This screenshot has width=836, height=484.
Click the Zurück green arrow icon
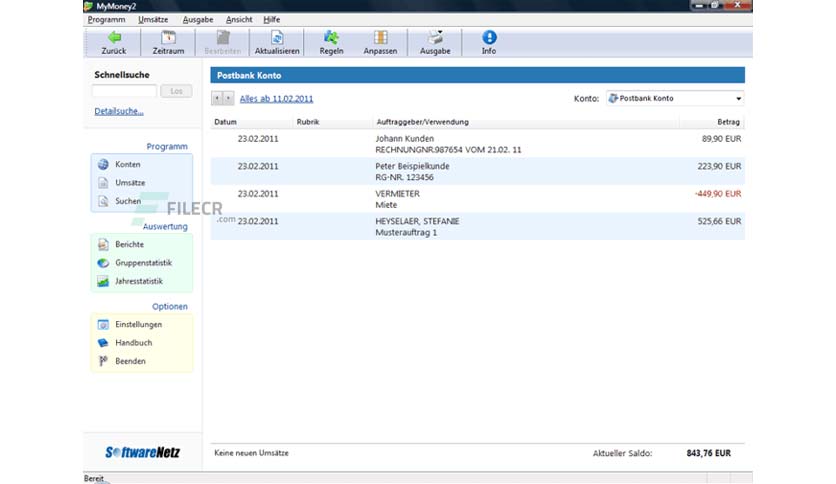[x=114, y=37]
